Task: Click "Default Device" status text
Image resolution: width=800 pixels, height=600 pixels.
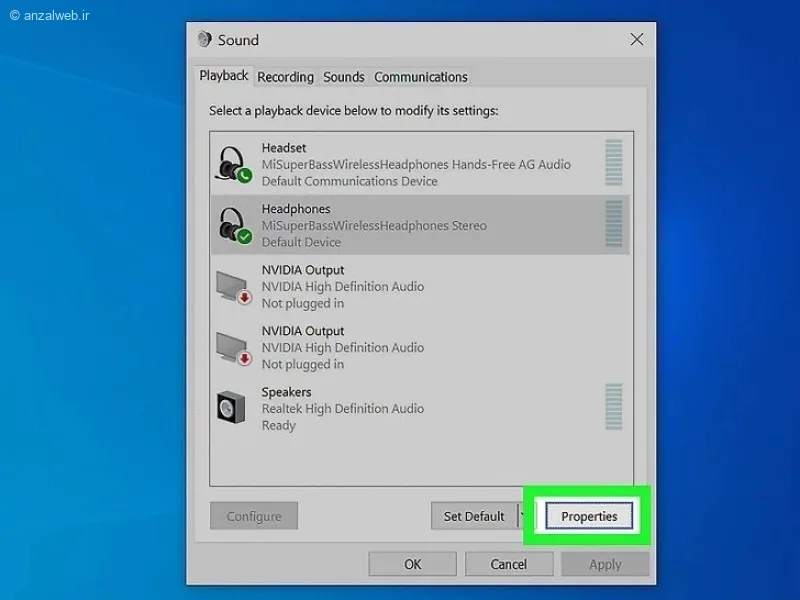Action: point(301,242)
